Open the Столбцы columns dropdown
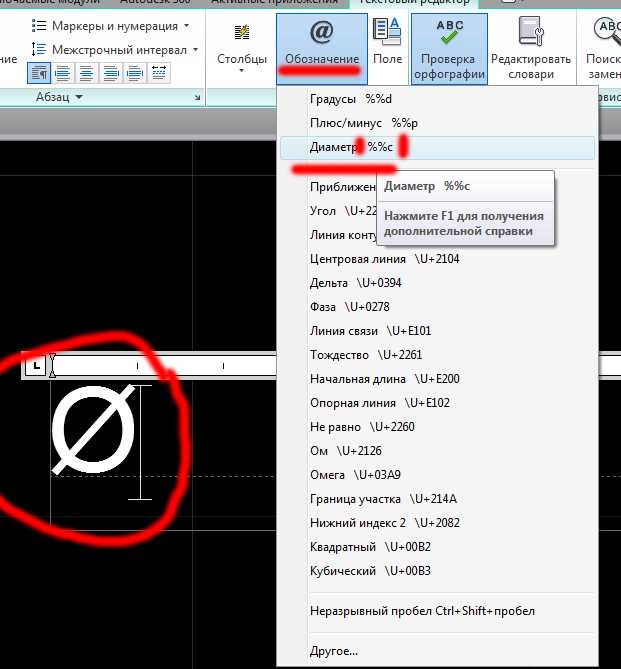 pos(242,47)
